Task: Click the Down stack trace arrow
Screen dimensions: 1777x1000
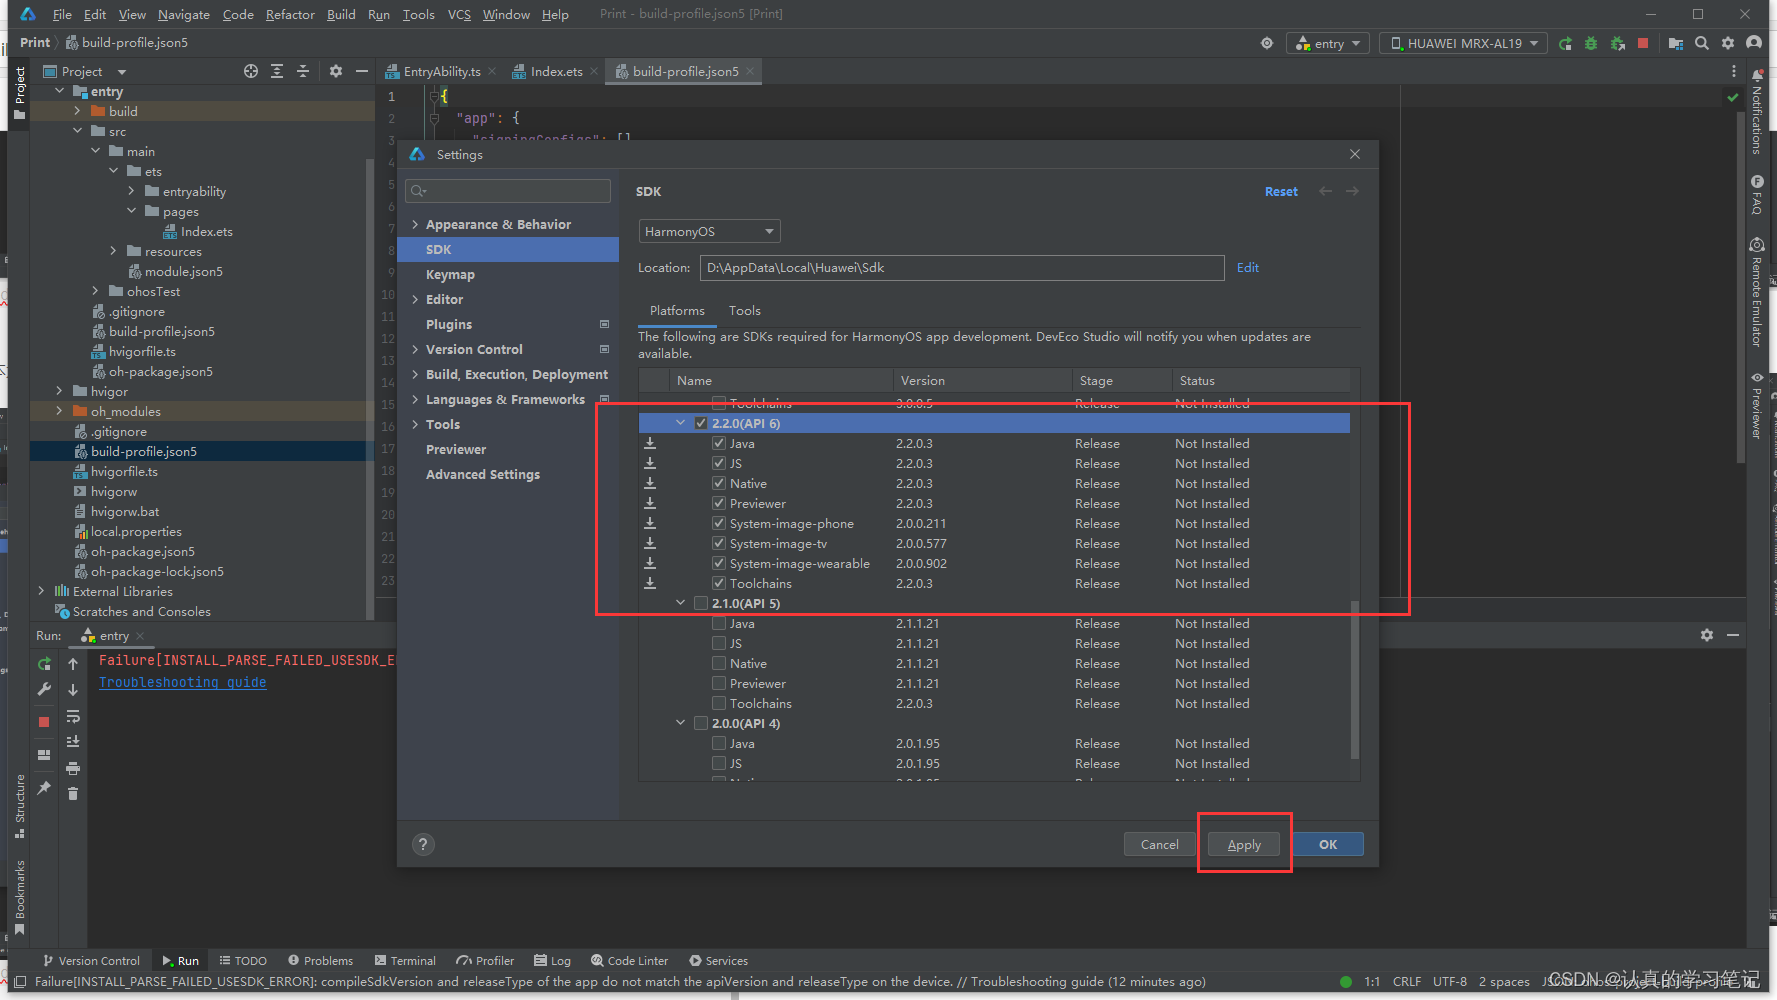Action: [x=73, y=690]
